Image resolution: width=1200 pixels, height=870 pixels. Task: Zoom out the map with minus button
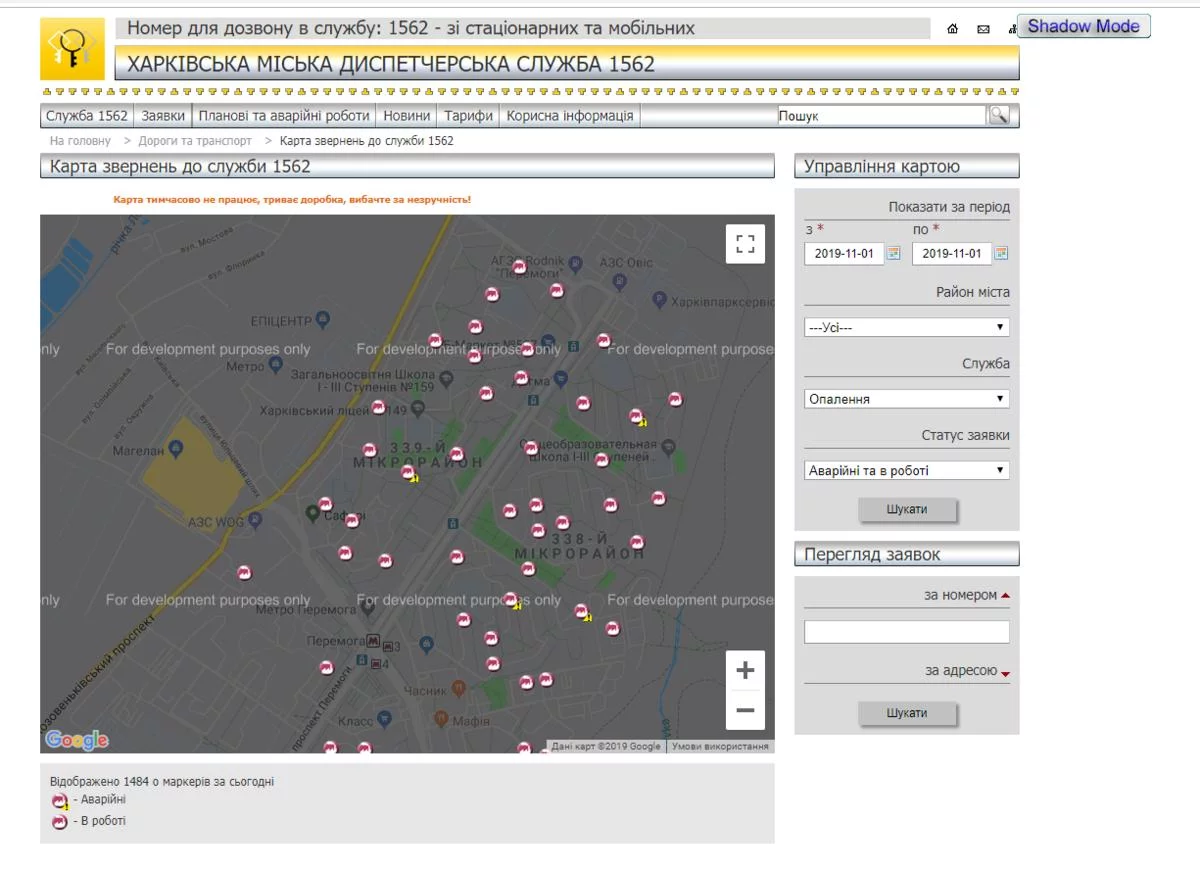pos(745,710)
